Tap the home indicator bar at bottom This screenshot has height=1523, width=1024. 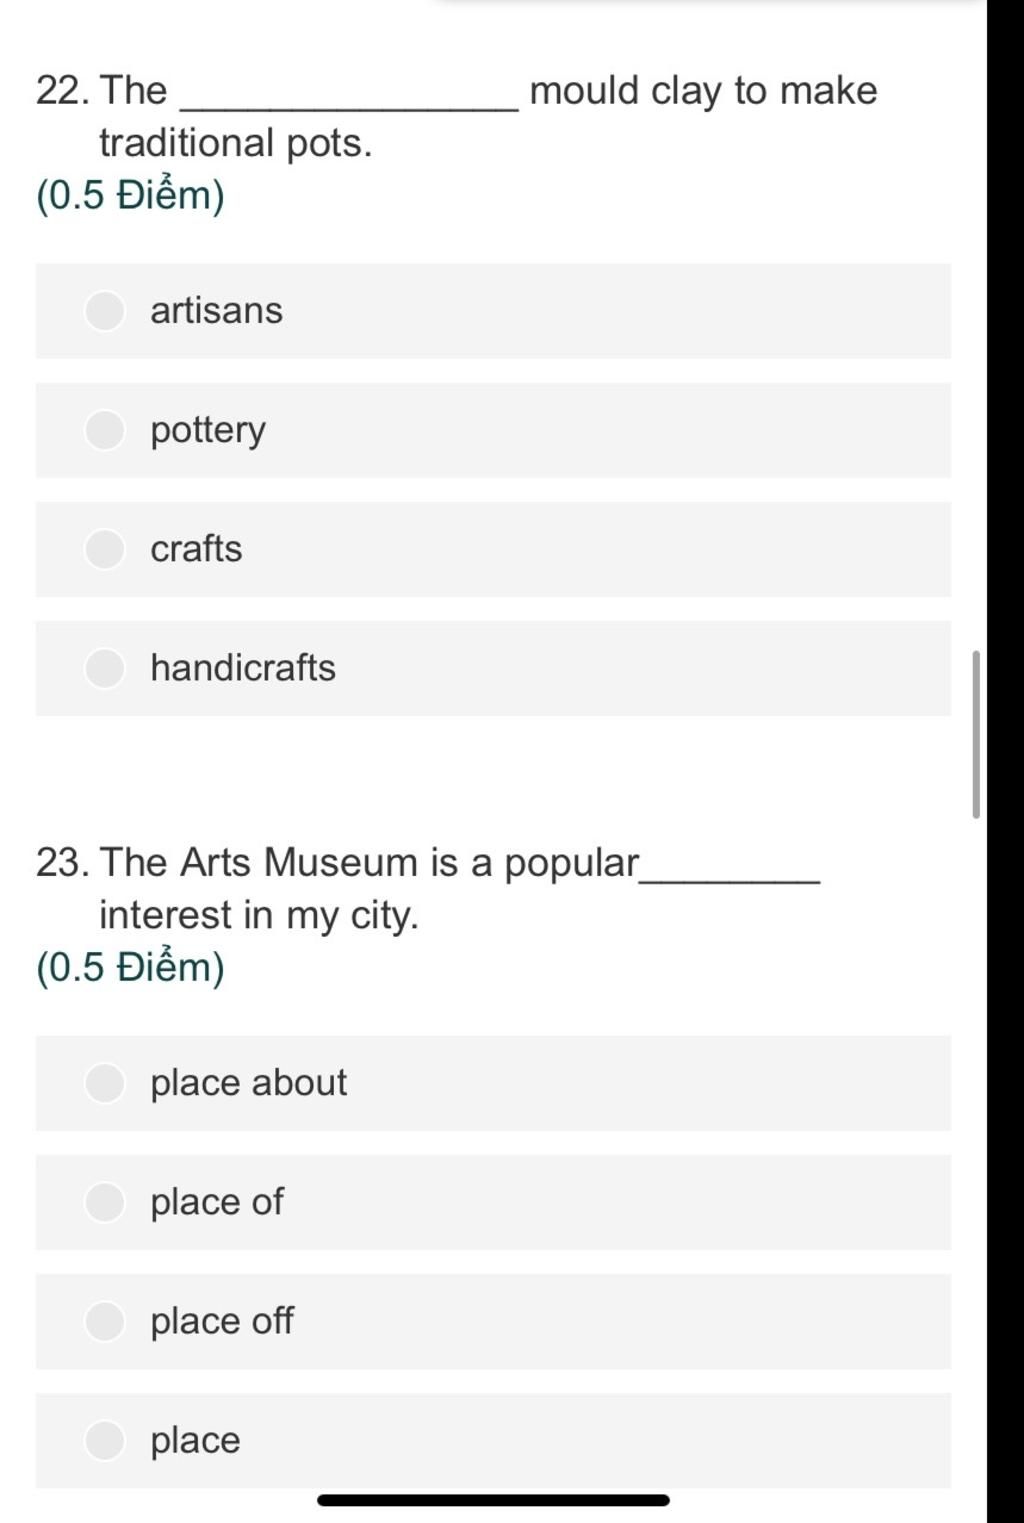pyautogui.click(x=493, y=1500)
